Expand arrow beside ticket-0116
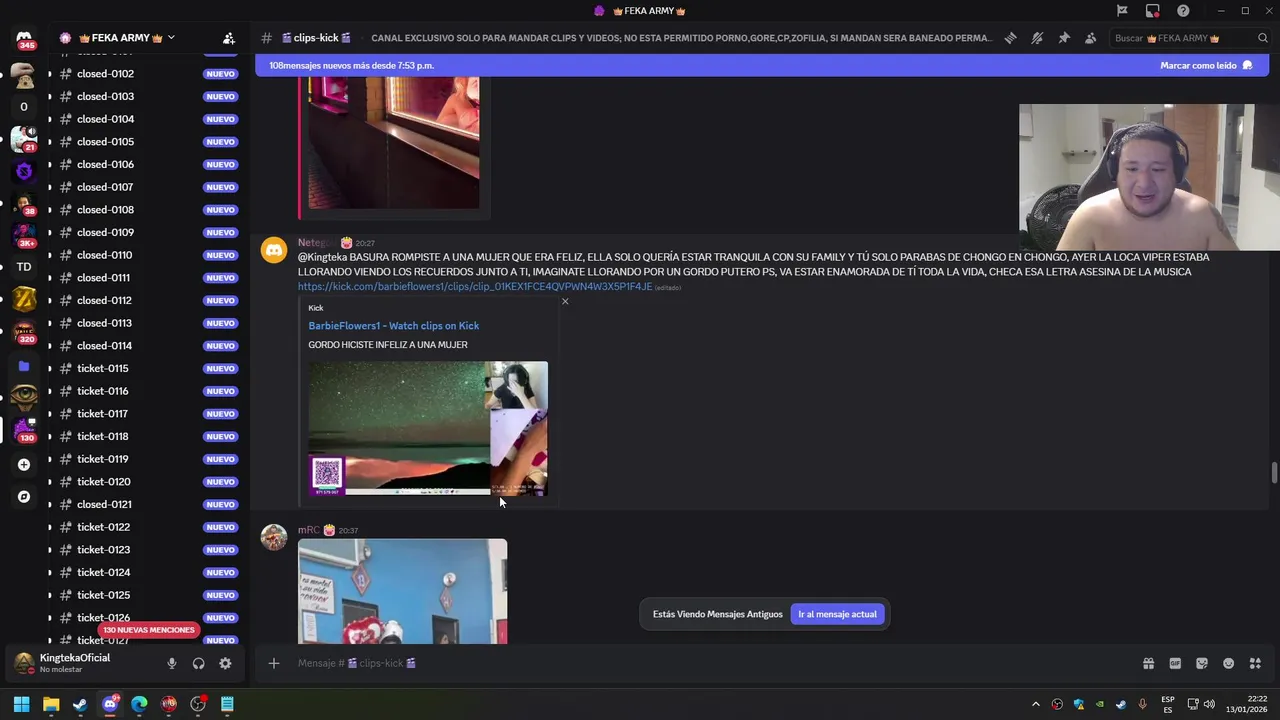The image size is (1280, 720). 50,391
